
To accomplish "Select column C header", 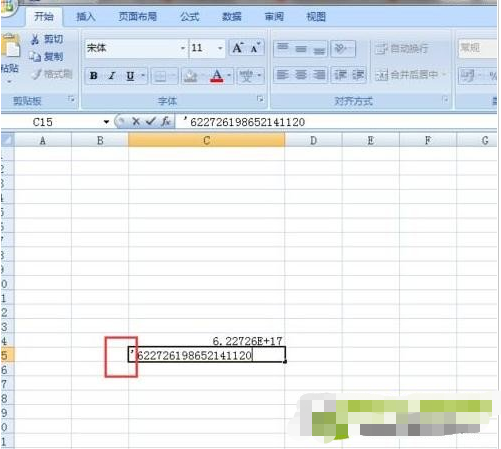I will pos(207,141).
